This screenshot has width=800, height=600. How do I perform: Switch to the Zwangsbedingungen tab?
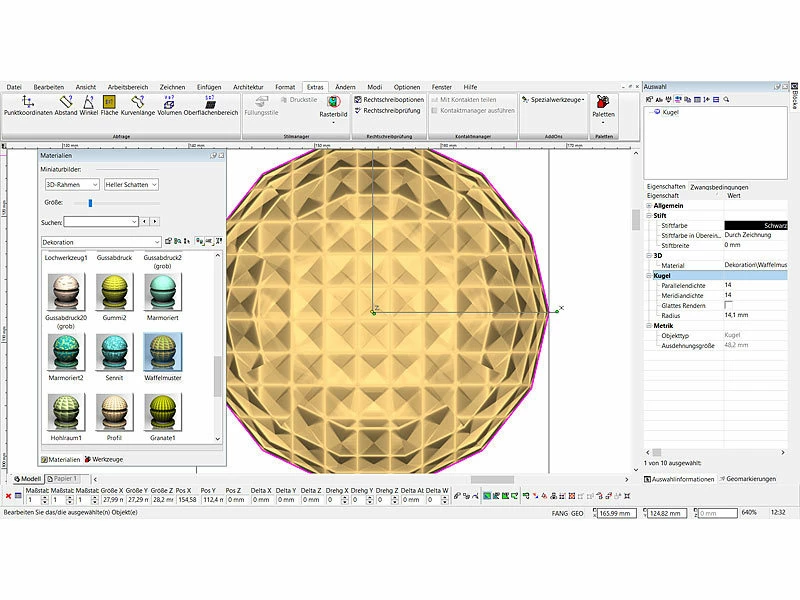point(719,187)
